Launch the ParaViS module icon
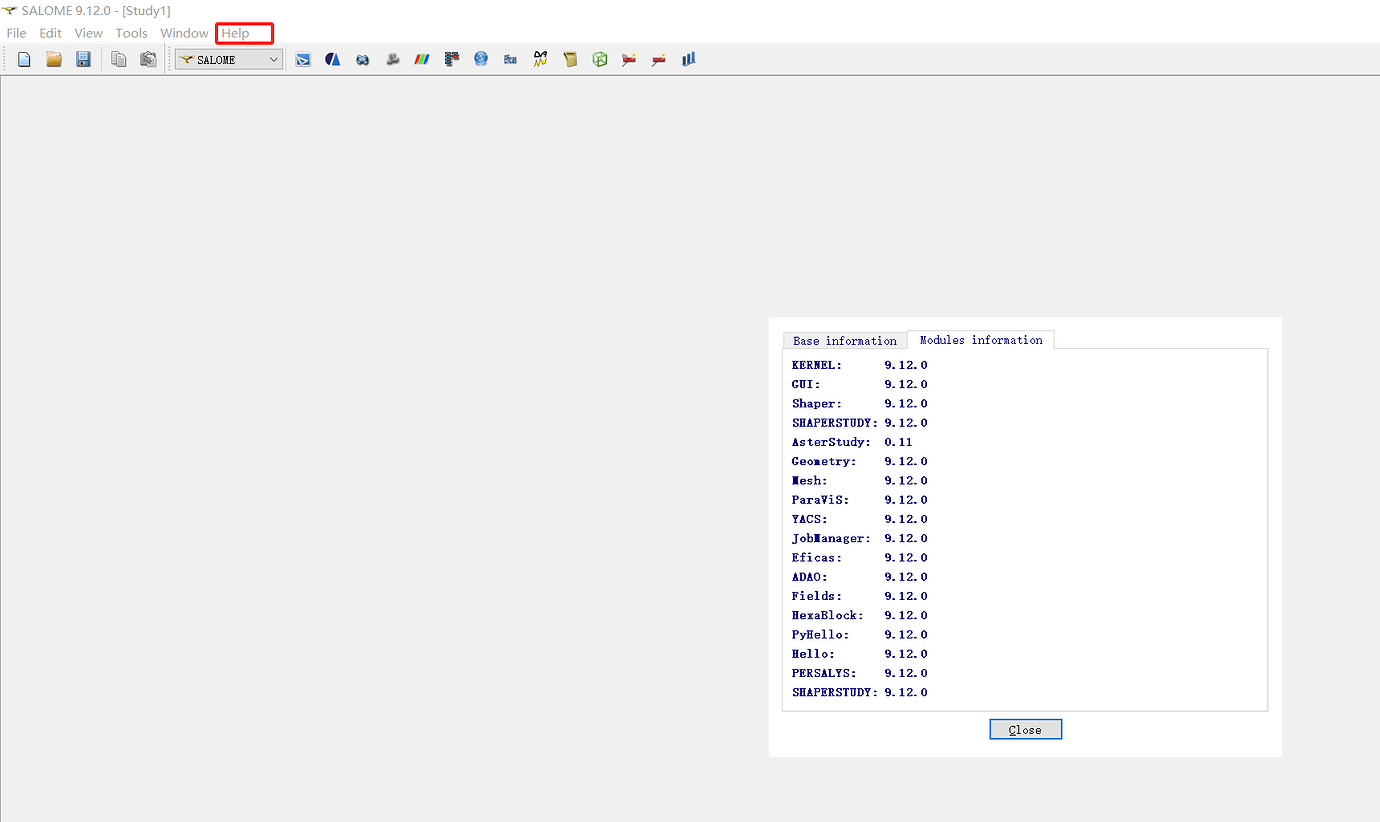 coord(421,59)
